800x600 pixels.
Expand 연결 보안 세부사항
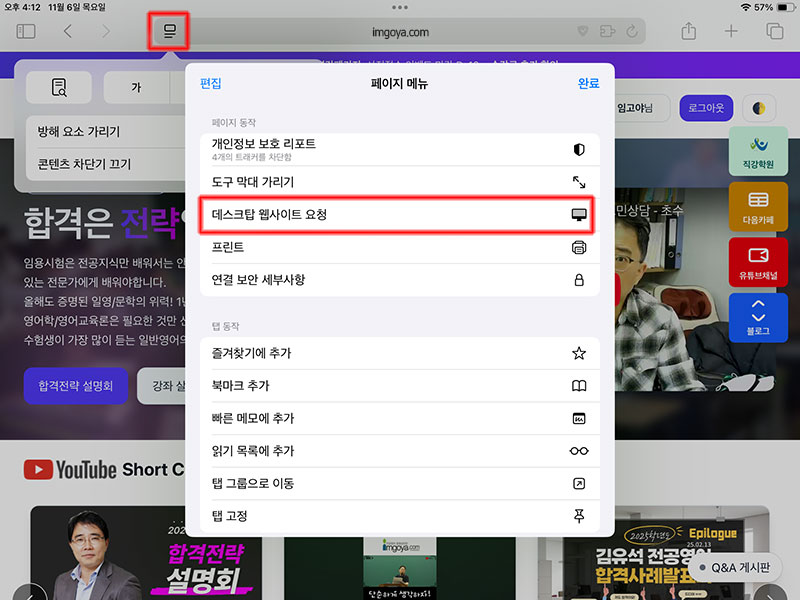coord(397,280)
